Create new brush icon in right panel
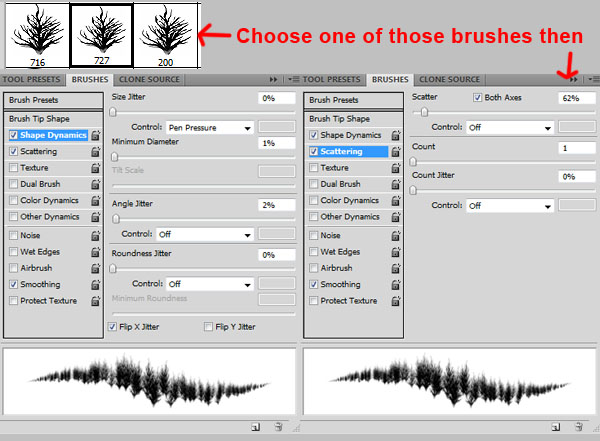The height and width of the screenshot is (441, 600). [x=556, y=427]
